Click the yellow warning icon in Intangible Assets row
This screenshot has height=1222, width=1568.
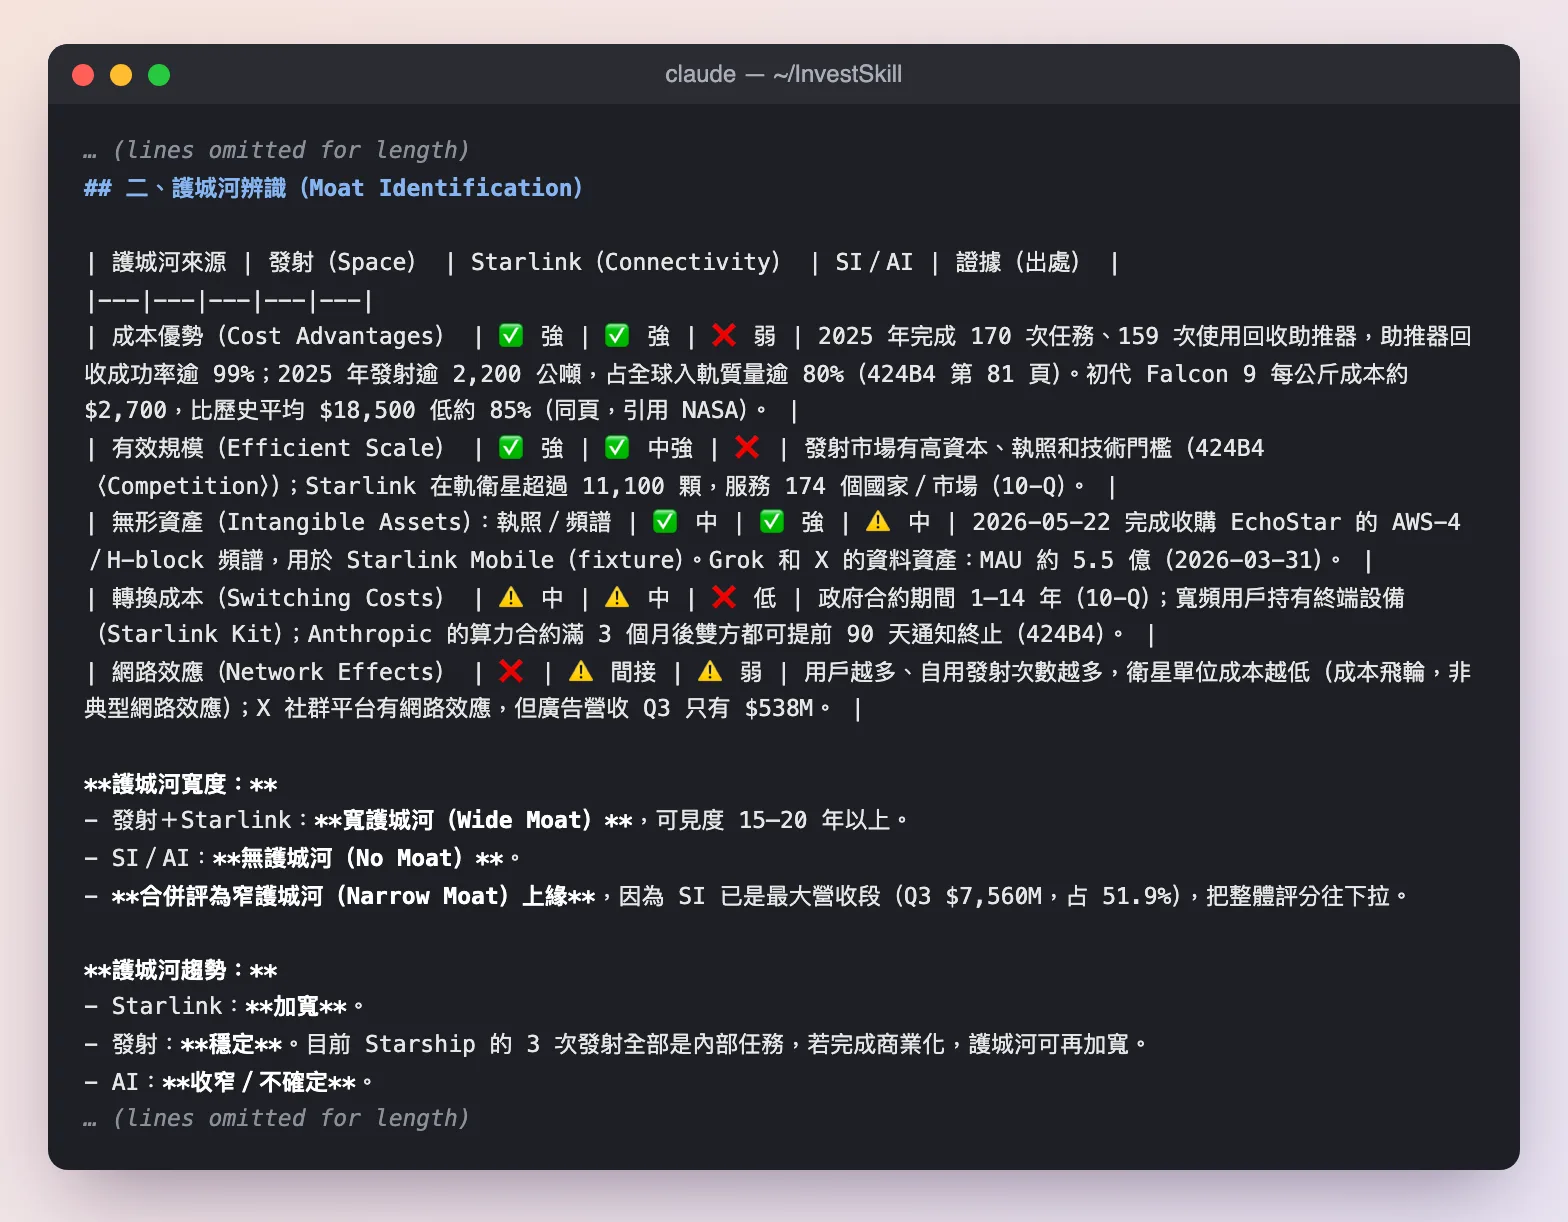[x=878, y=521]
